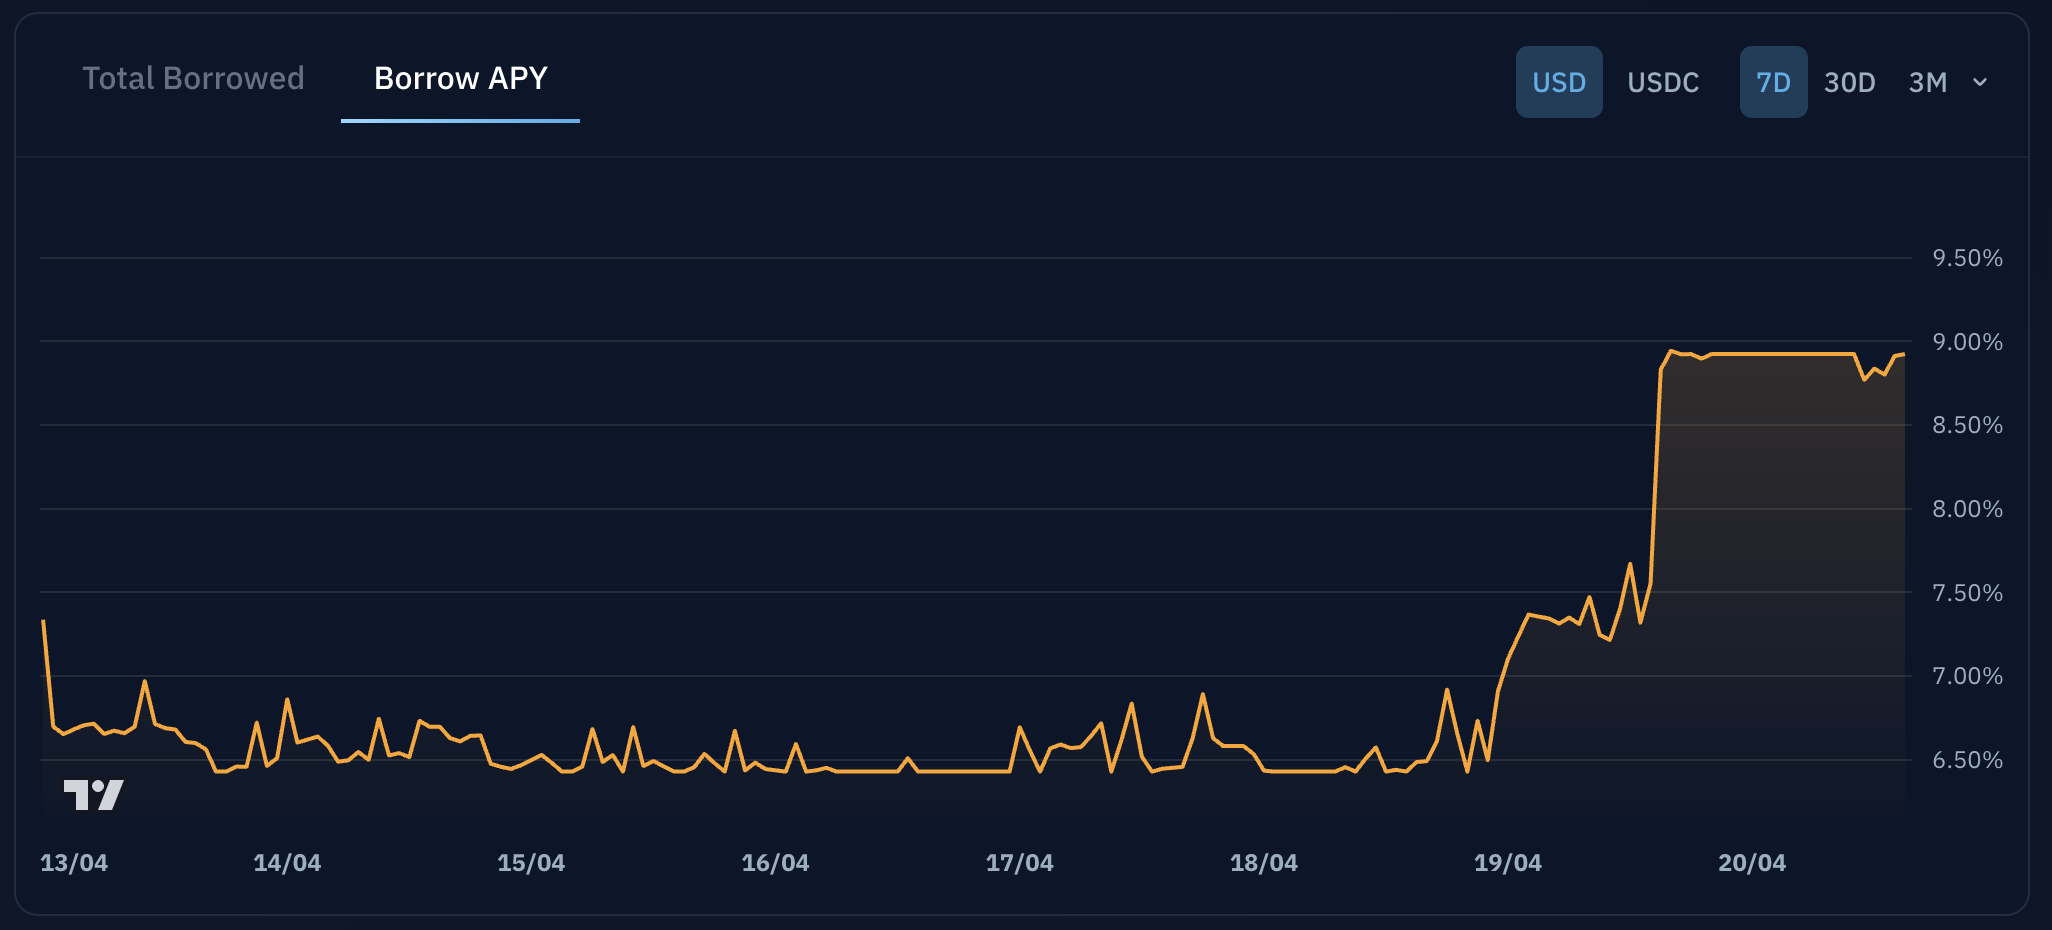This screenshot has height=930, width=2052.
Task: Click the 19/04 date on the axis
Action: pos(1507,863)
